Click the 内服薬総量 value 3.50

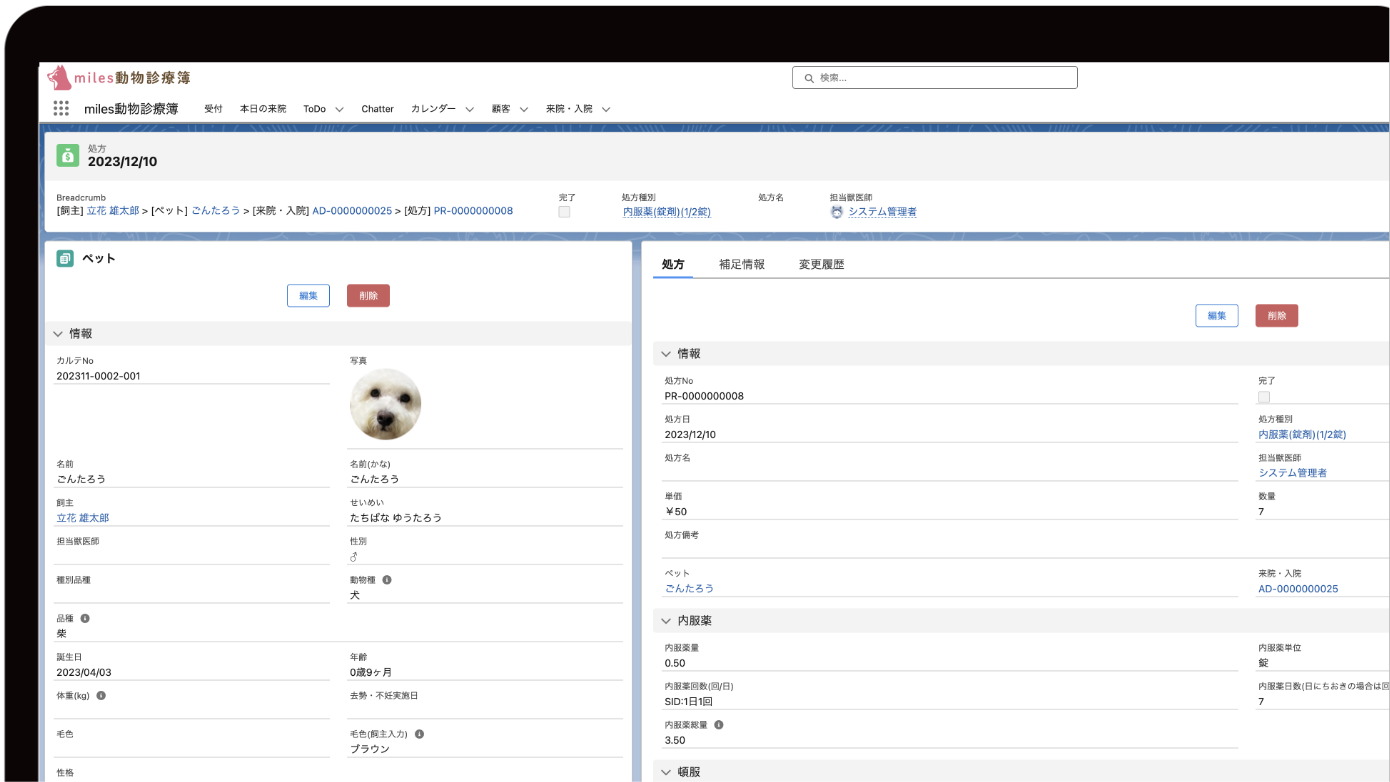pyautogui.click(x=675, y=741)
